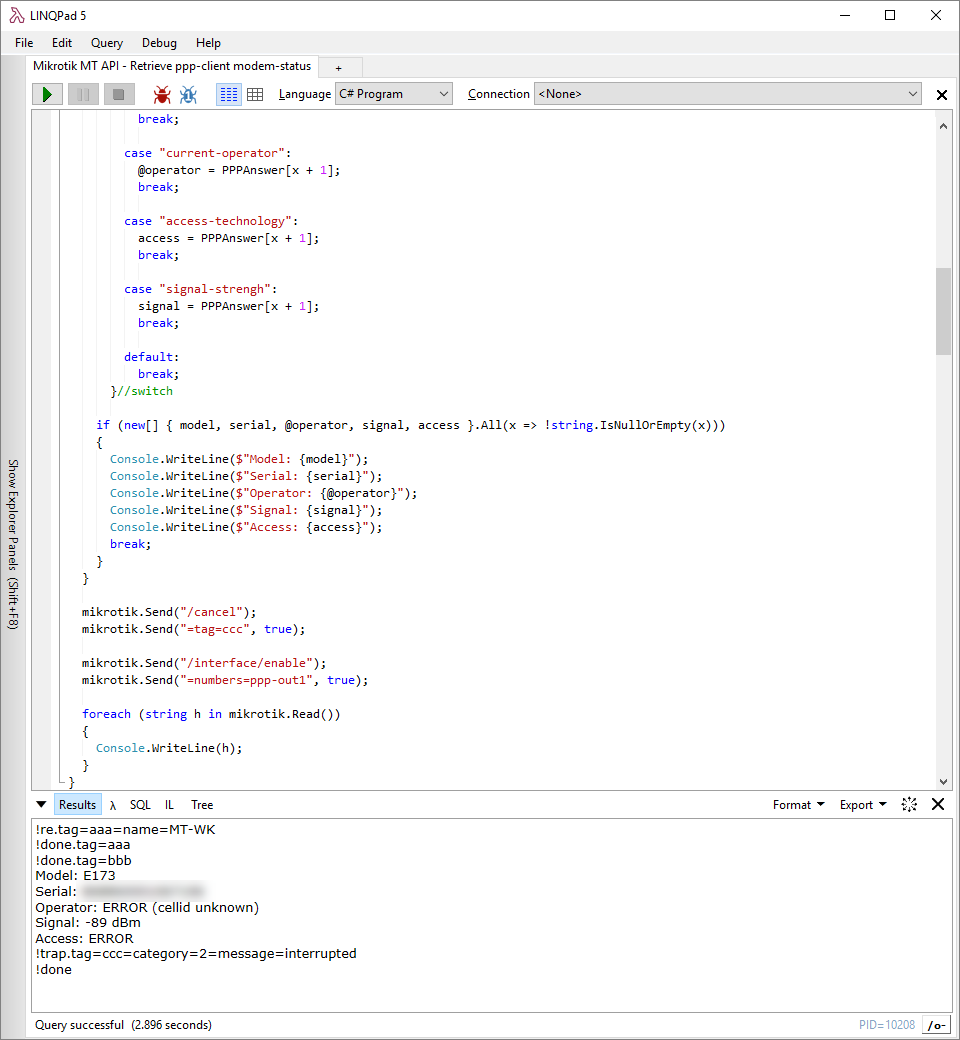
Task: Click the maximize results panel arrows icon
Action: pyautogui.click(x=909, y=804)
